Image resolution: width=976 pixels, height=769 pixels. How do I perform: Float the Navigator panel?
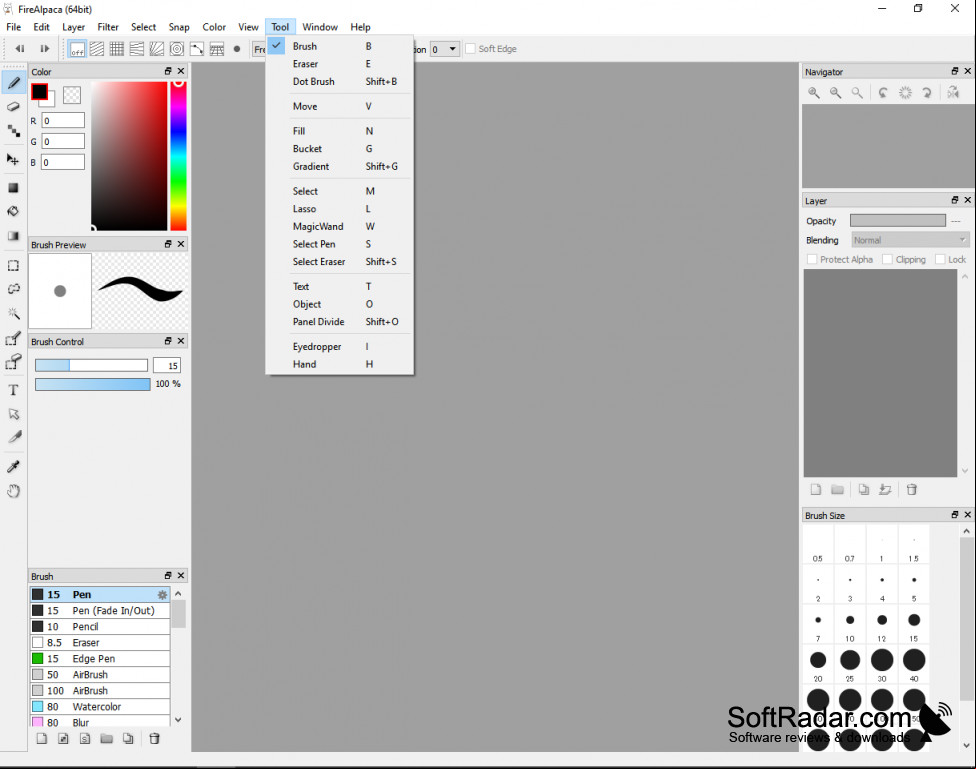pyautogui.click(x=955, y=72)
